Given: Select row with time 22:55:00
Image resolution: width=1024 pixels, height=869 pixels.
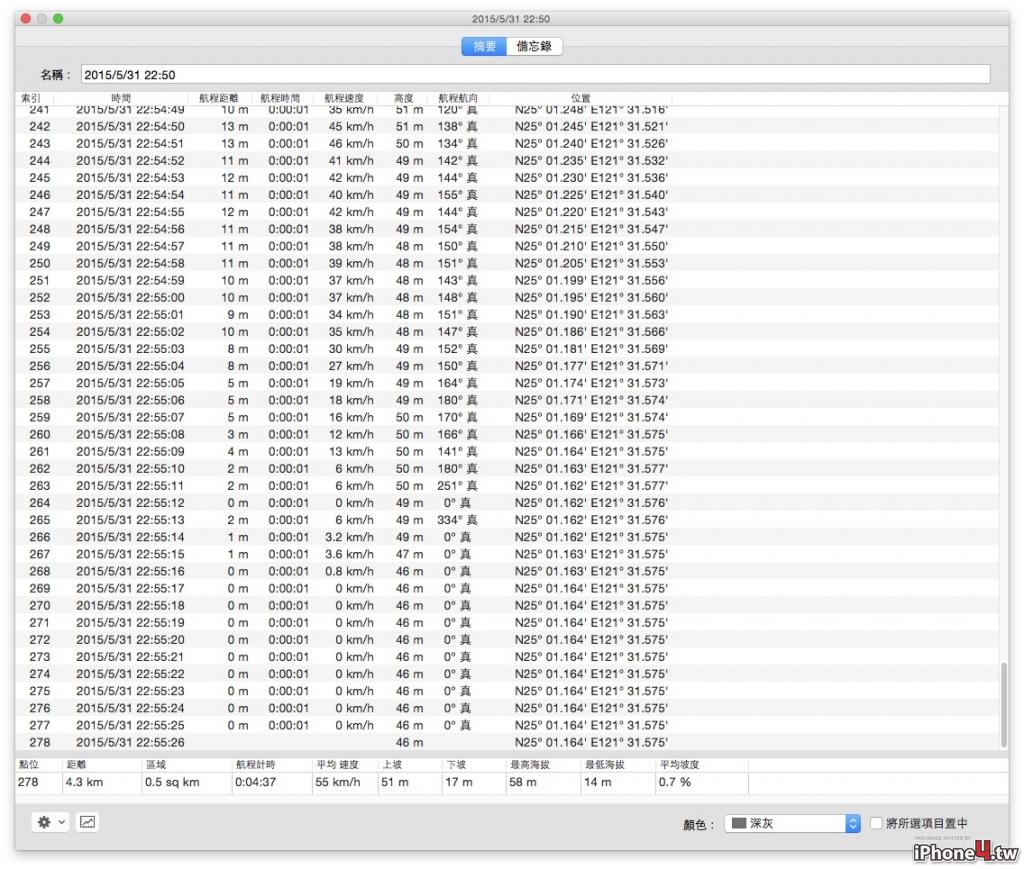Looking at the screenshot, I should click(x=507, y=297).
